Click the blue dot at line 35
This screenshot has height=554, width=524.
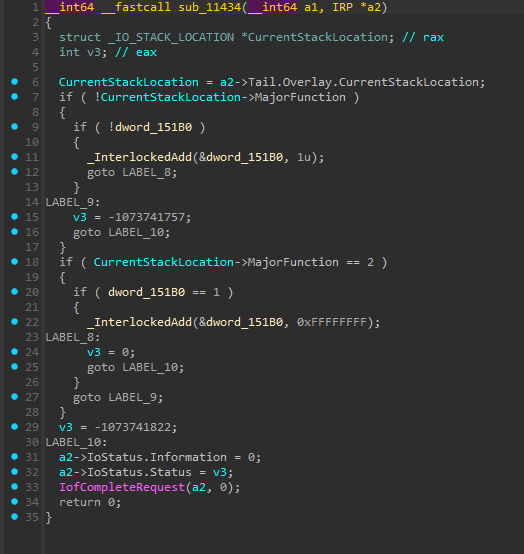click(x=14, y=517)
